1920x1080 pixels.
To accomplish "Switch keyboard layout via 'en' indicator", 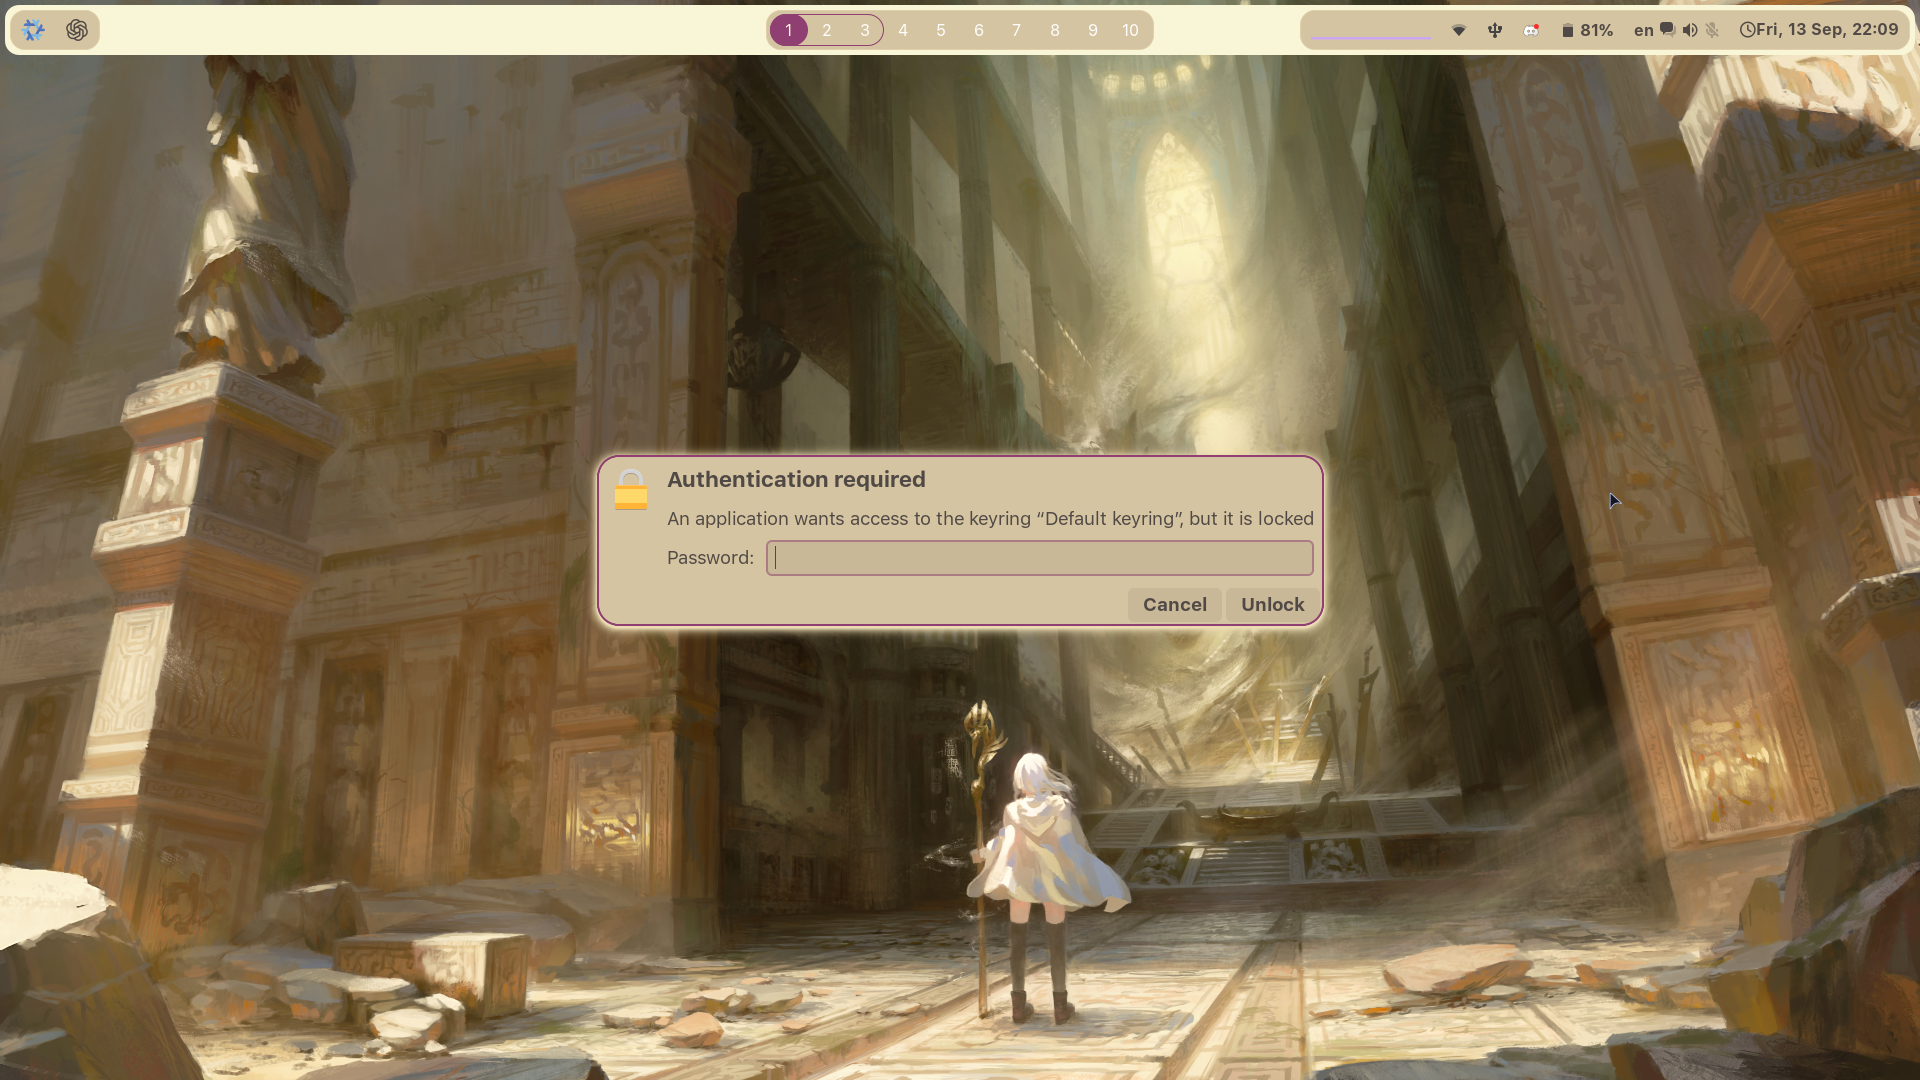I will [x=1643, y=31].
